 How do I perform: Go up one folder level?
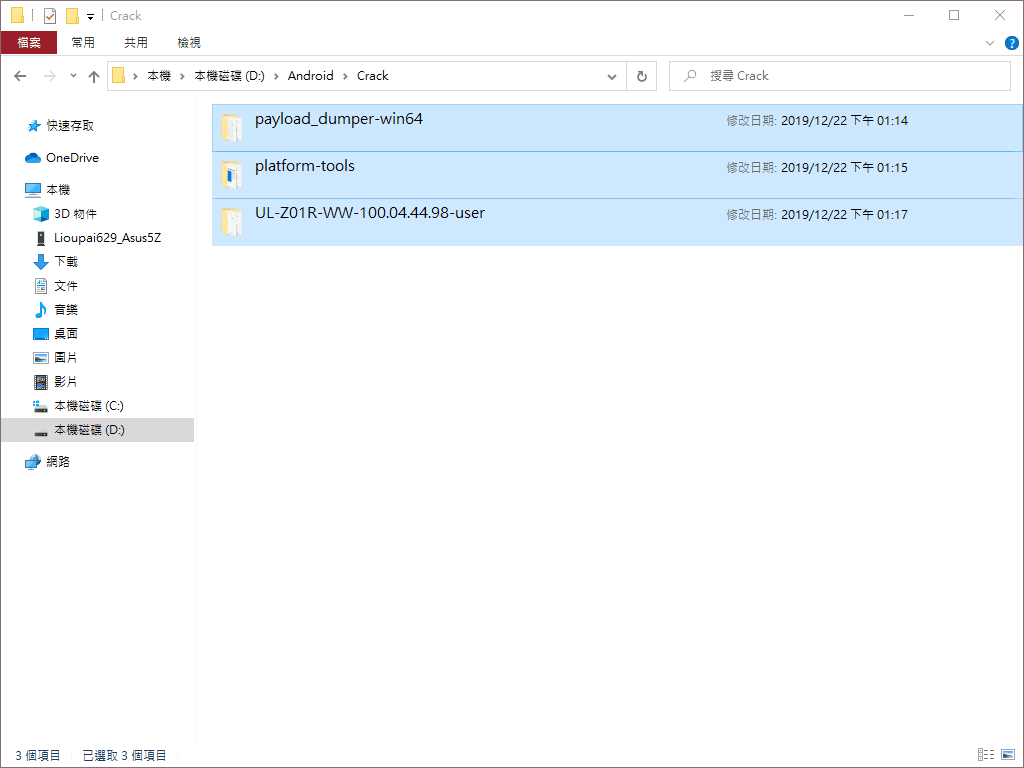pos(94,76)
